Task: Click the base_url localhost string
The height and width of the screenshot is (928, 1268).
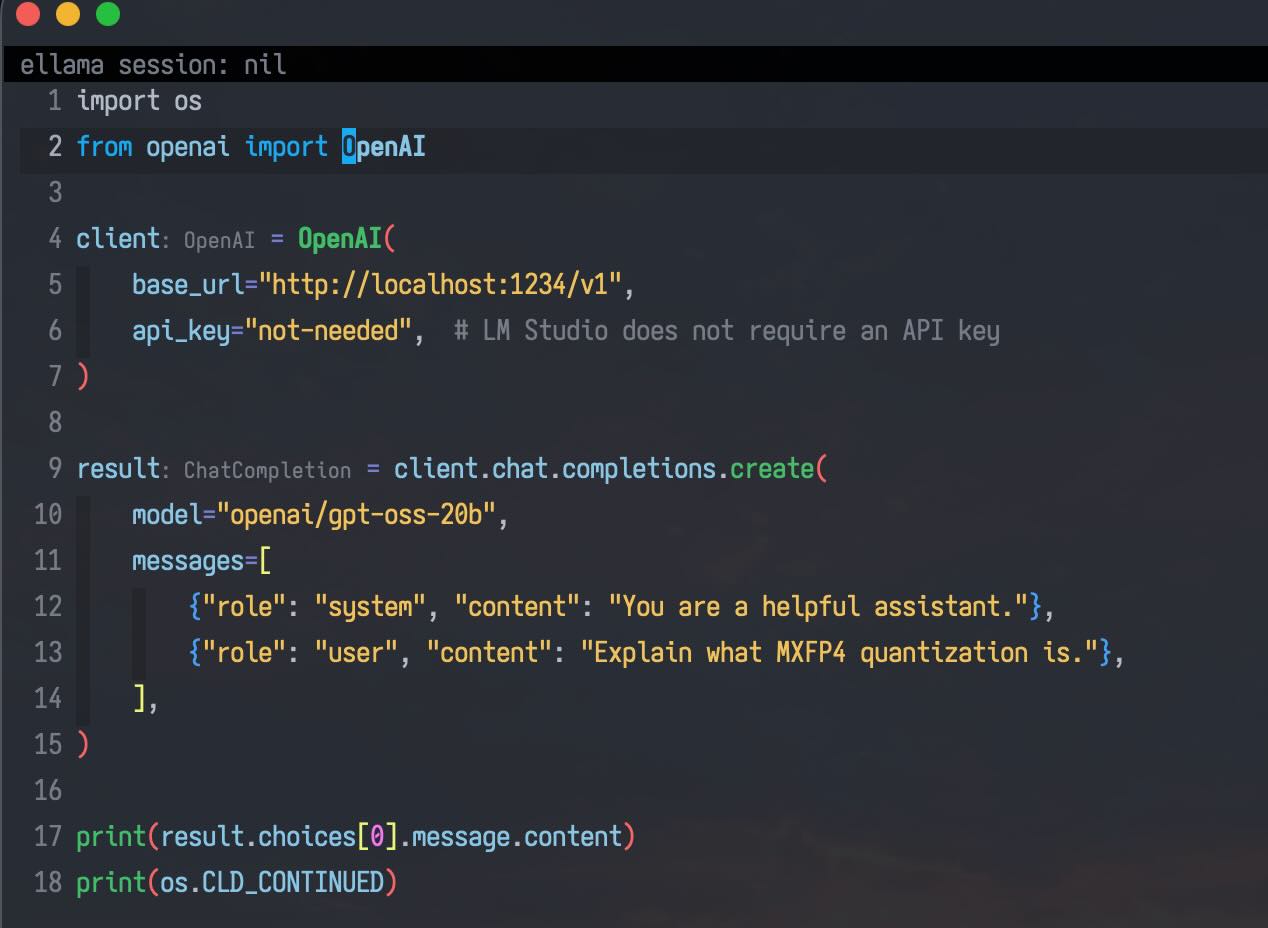Action: coord(446,285)
